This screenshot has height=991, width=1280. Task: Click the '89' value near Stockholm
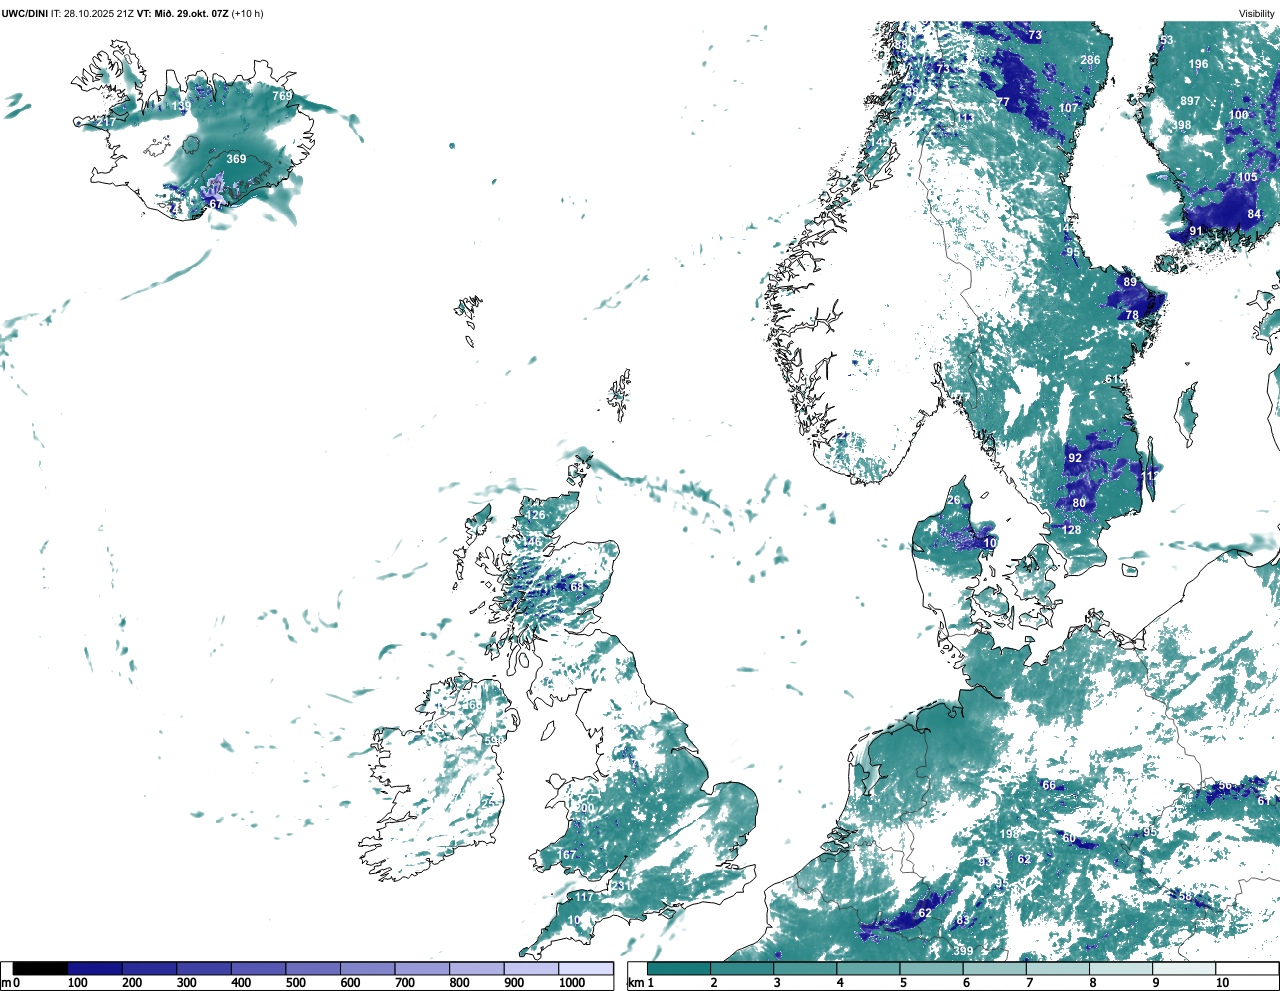pyautogui.click(x=1130, y=282)
